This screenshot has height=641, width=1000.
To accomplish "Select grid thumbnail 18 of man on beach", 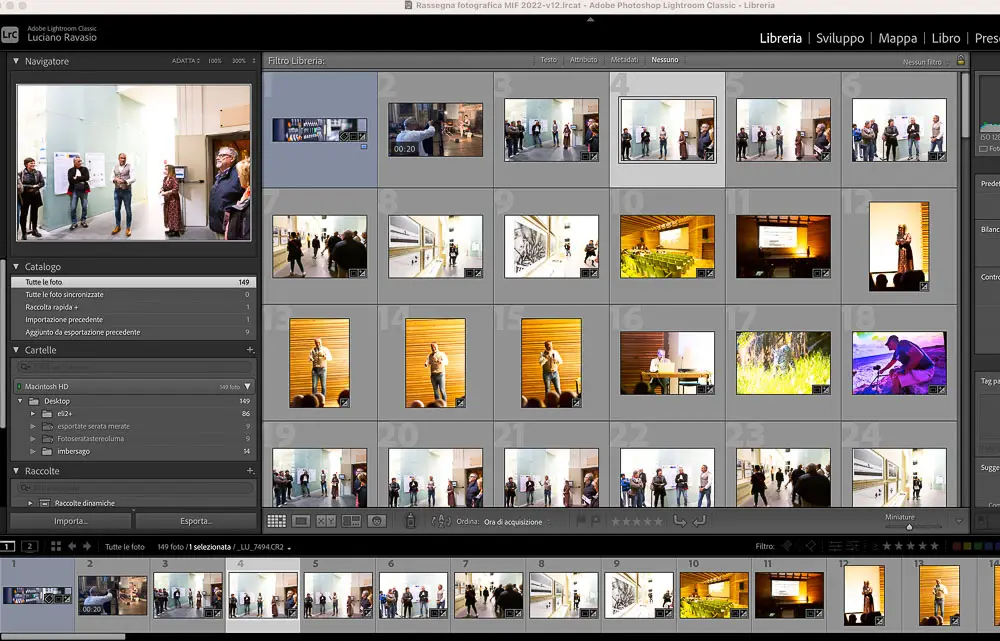I will tap(899, 362).
